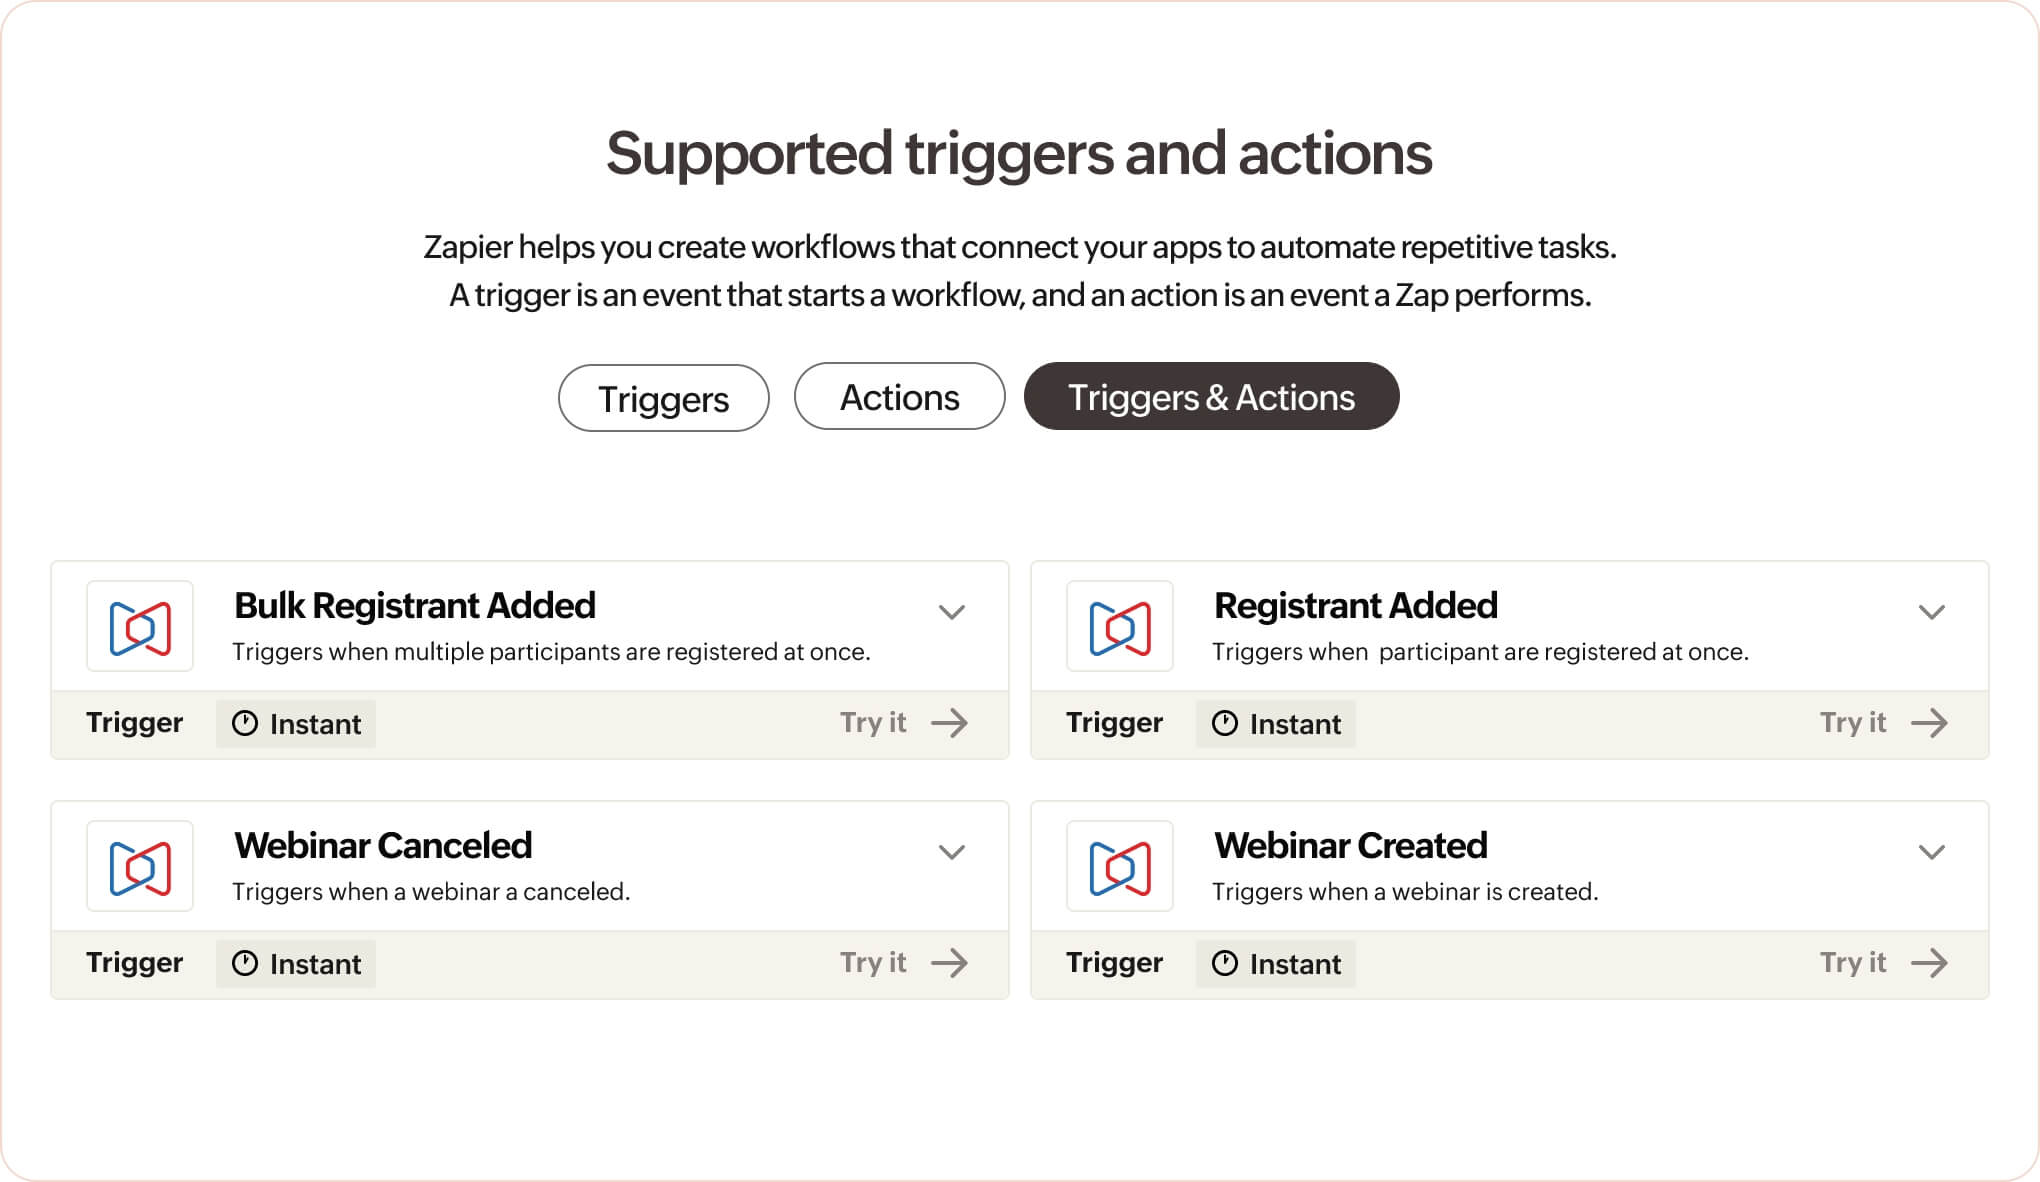This screenshot has height=1182, width=2040.
Task: Expand the Bulk Registrant Added card details
Action: click(951, 611)
